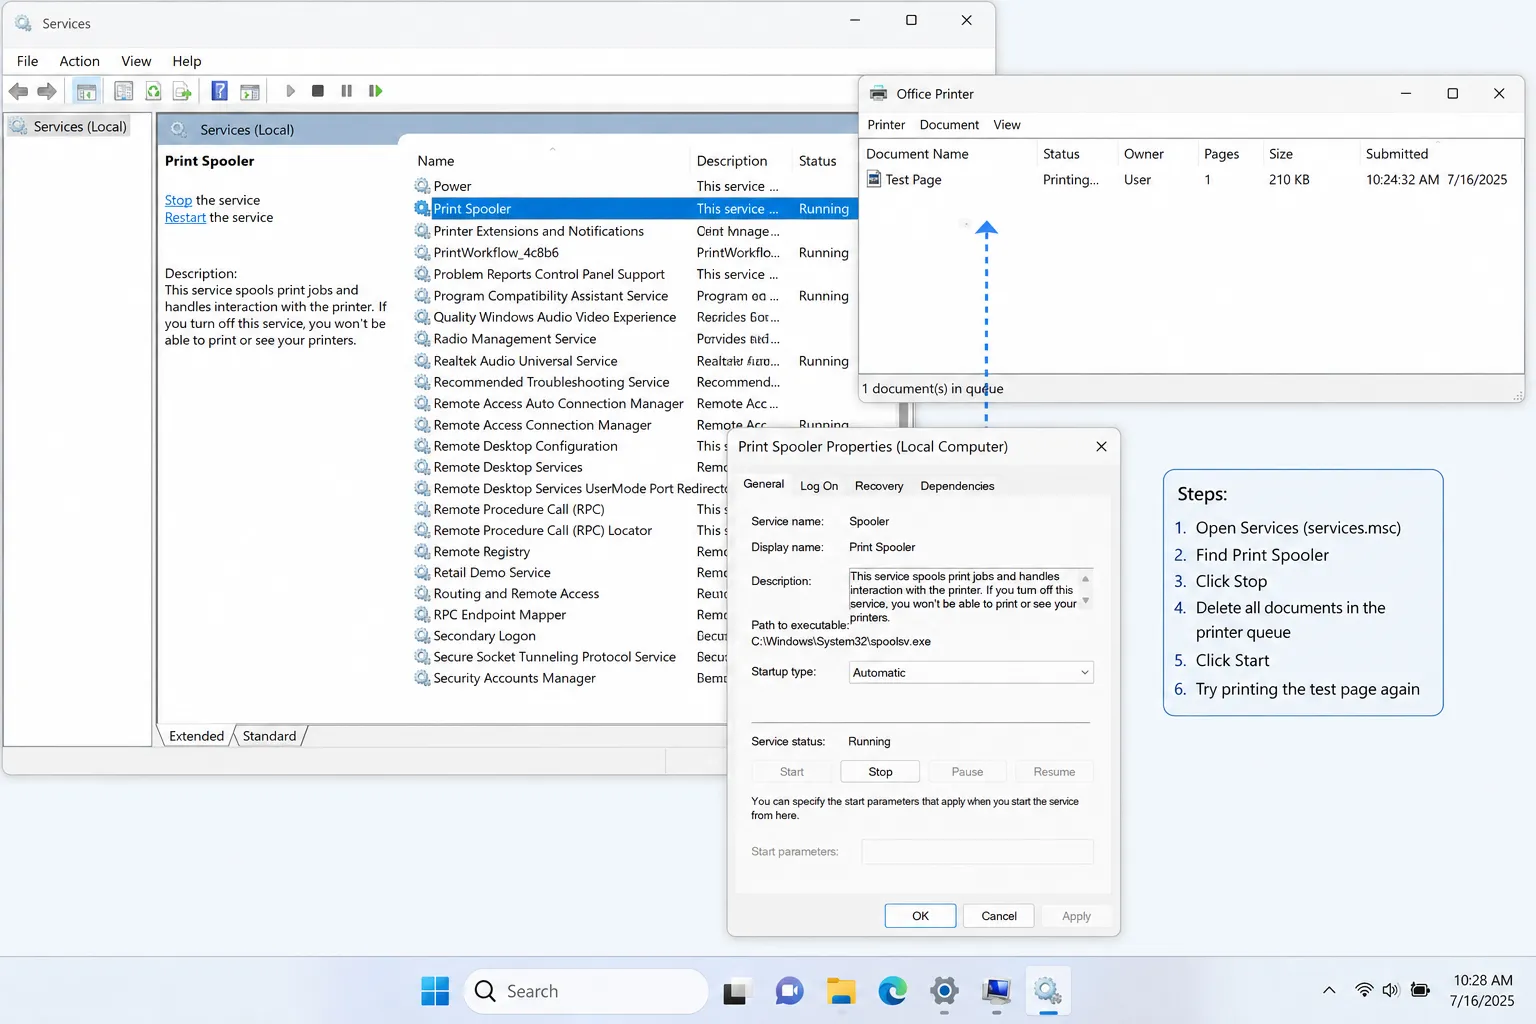Viewport: 1536px width, 1024px height.
Task: Switch to the Recovery tab
Action: pyautogui.click(x=879, y=486)
